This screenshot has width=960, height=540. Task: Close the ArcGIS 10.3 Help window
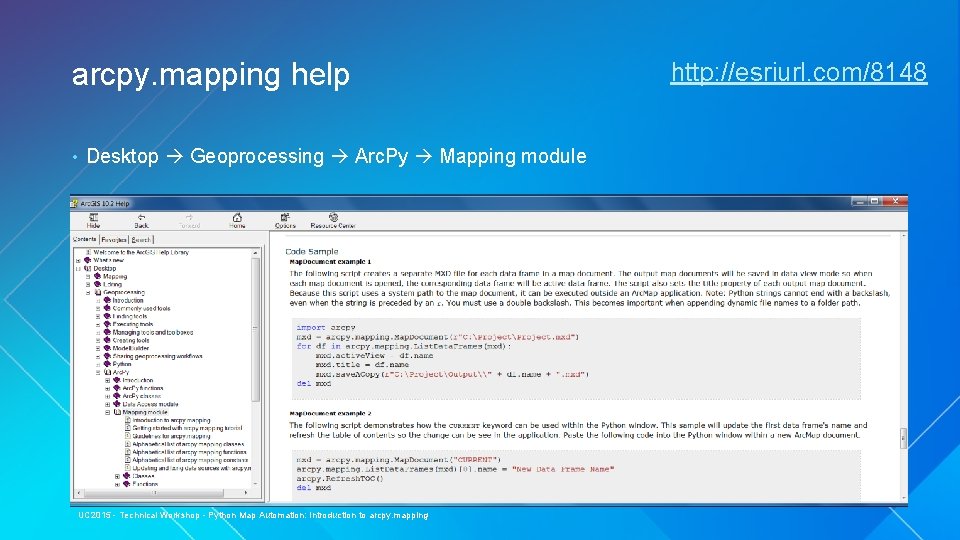coord(895,201)
